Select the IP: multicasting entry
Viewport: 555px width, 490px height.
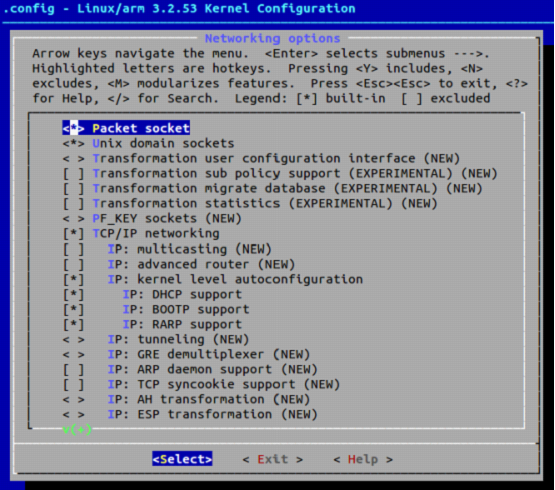pos(190,249)
